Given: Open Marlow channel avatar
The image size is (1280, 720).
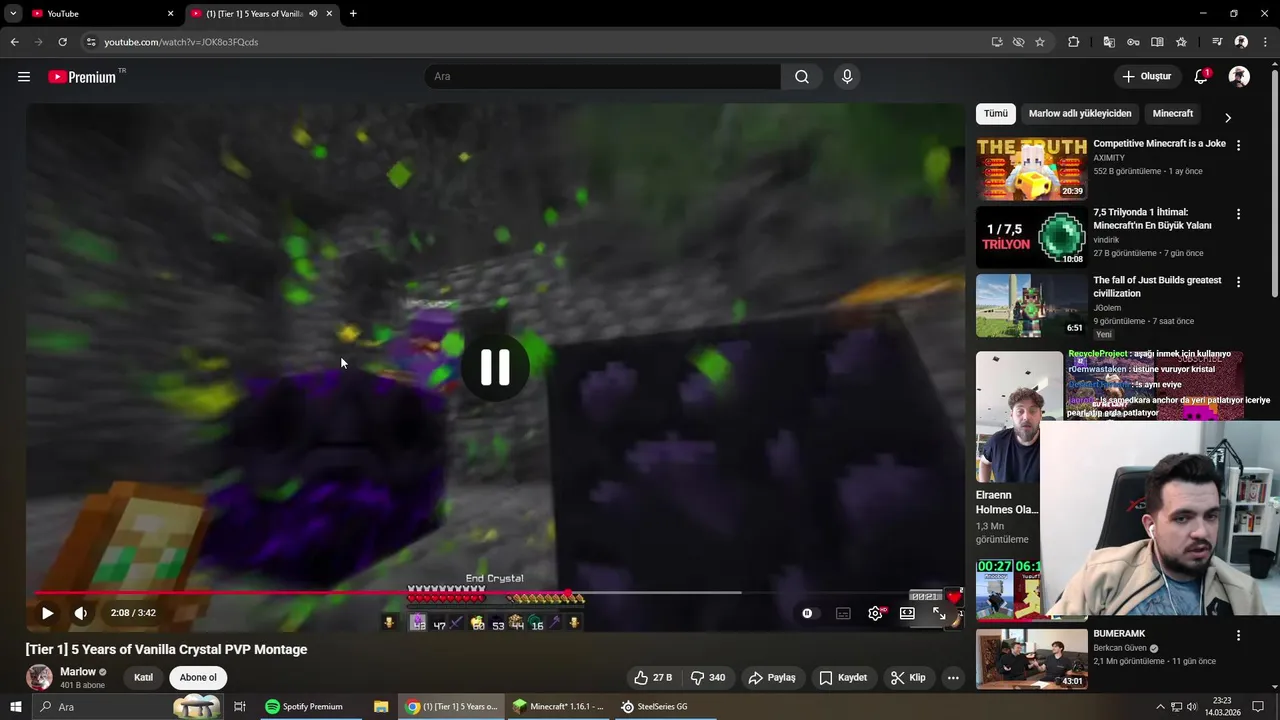Looking at the screenshot, I should pos(39,678).
